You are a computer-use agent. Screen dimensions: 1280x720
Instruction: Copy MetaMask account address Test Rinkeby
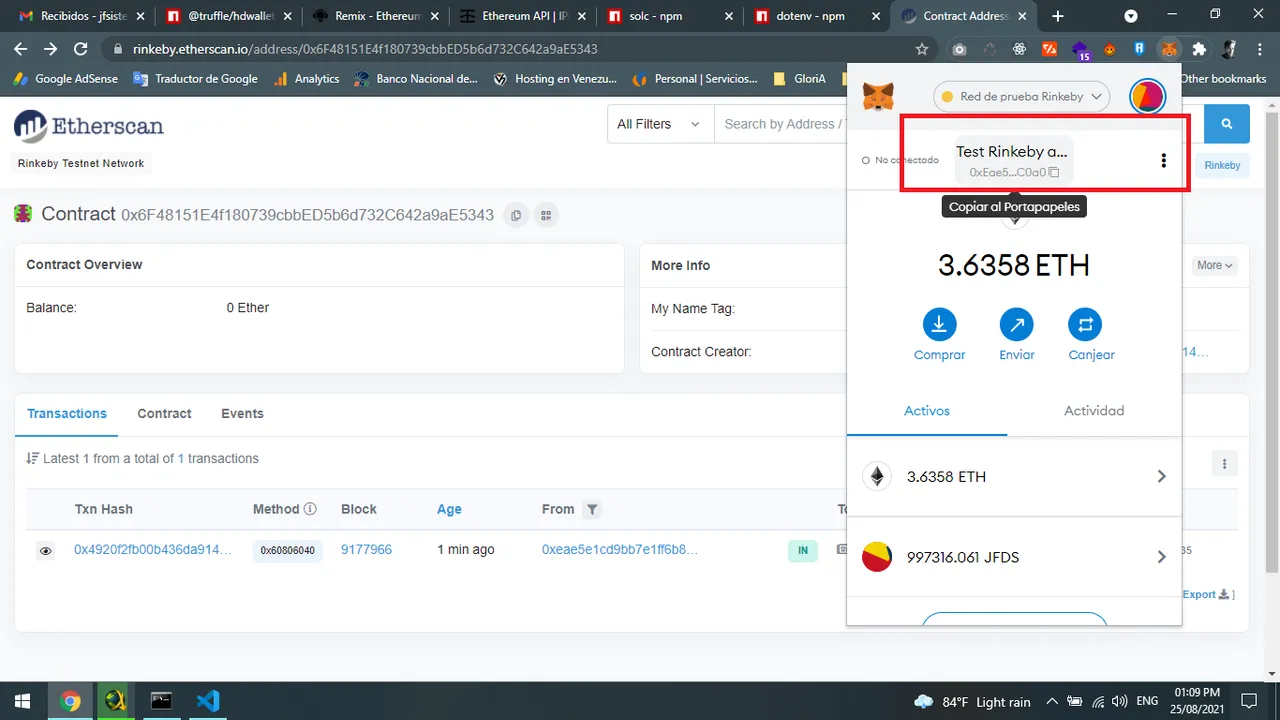1012,161
